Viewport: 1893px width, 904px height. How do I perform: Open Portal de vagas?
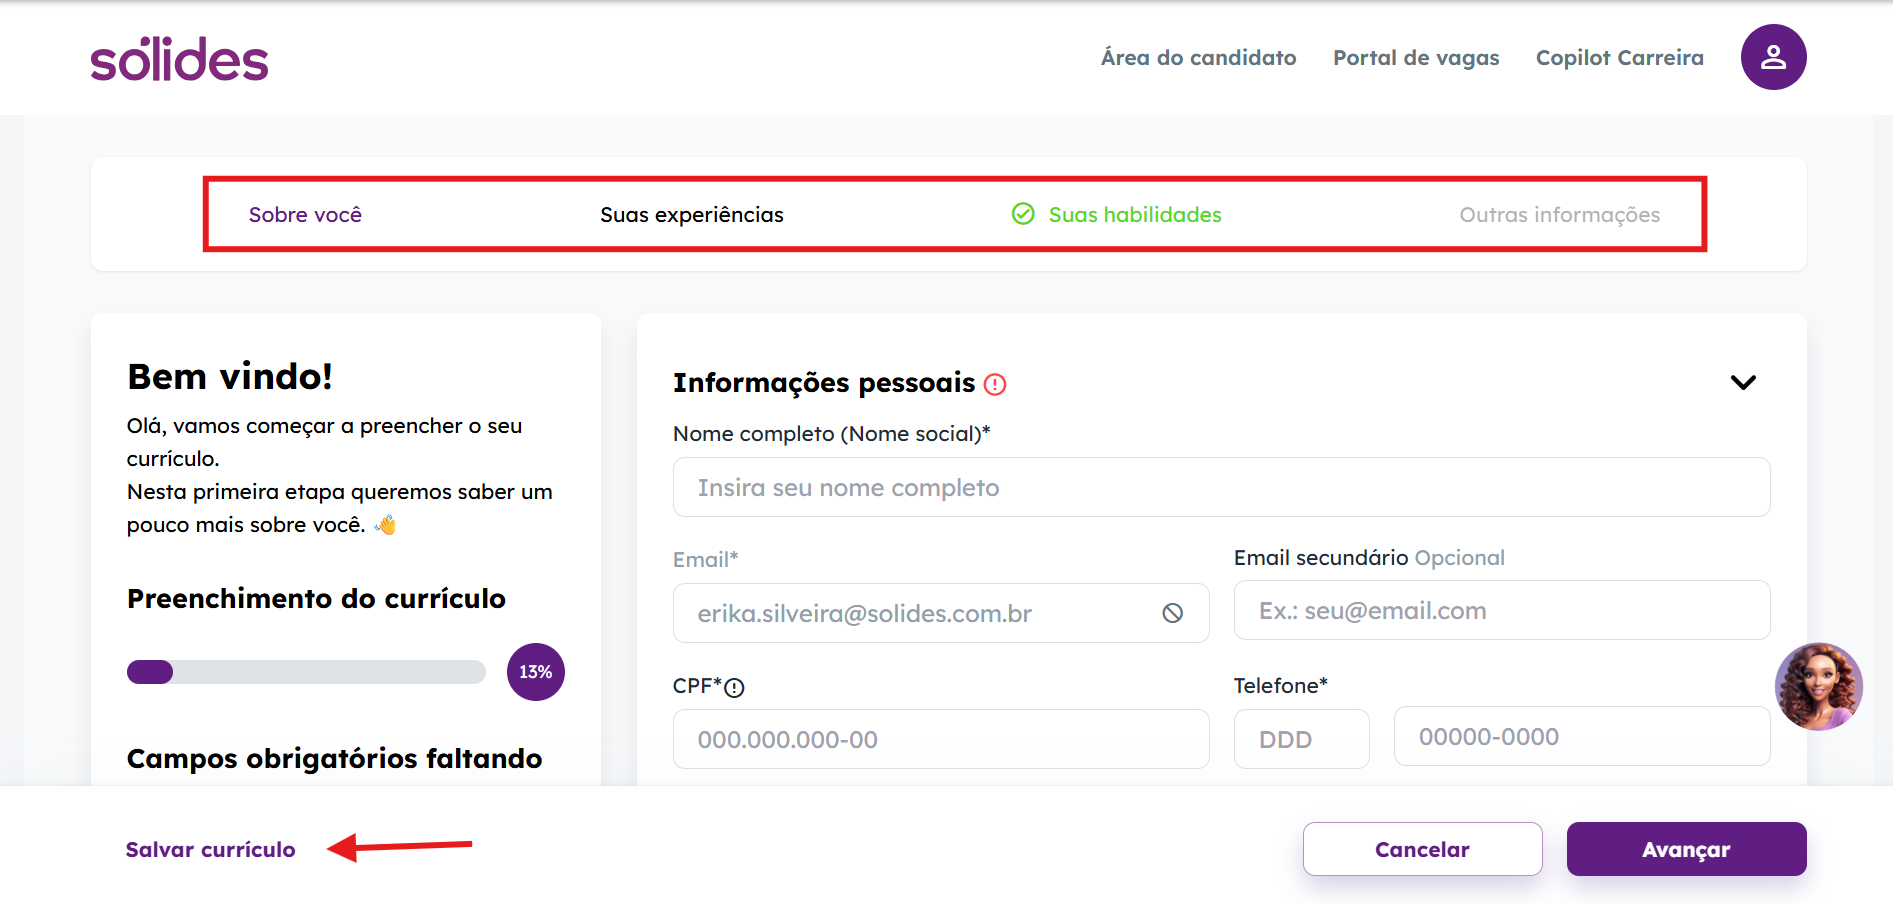pyautogui.click(x=1416, y=58)
